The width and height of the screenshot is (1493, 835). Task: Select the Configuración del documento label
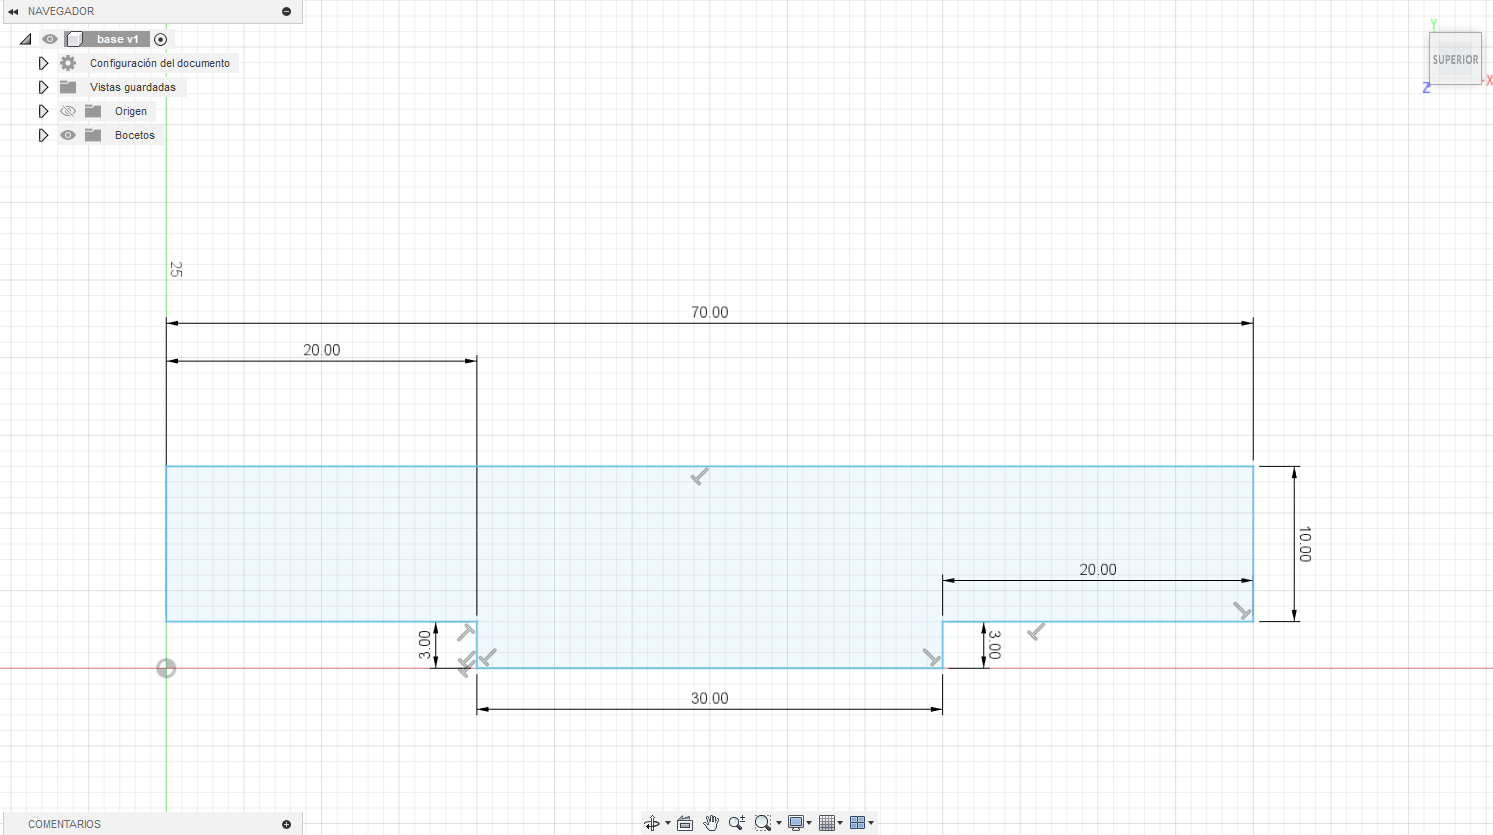(160, 63)
